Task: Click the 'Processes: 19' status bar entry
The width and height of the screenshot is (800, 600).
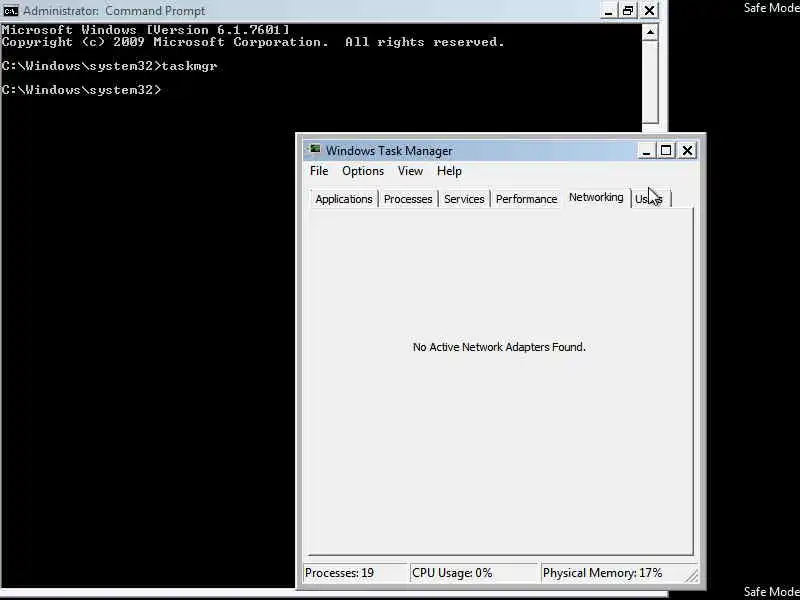Action: 356,573
